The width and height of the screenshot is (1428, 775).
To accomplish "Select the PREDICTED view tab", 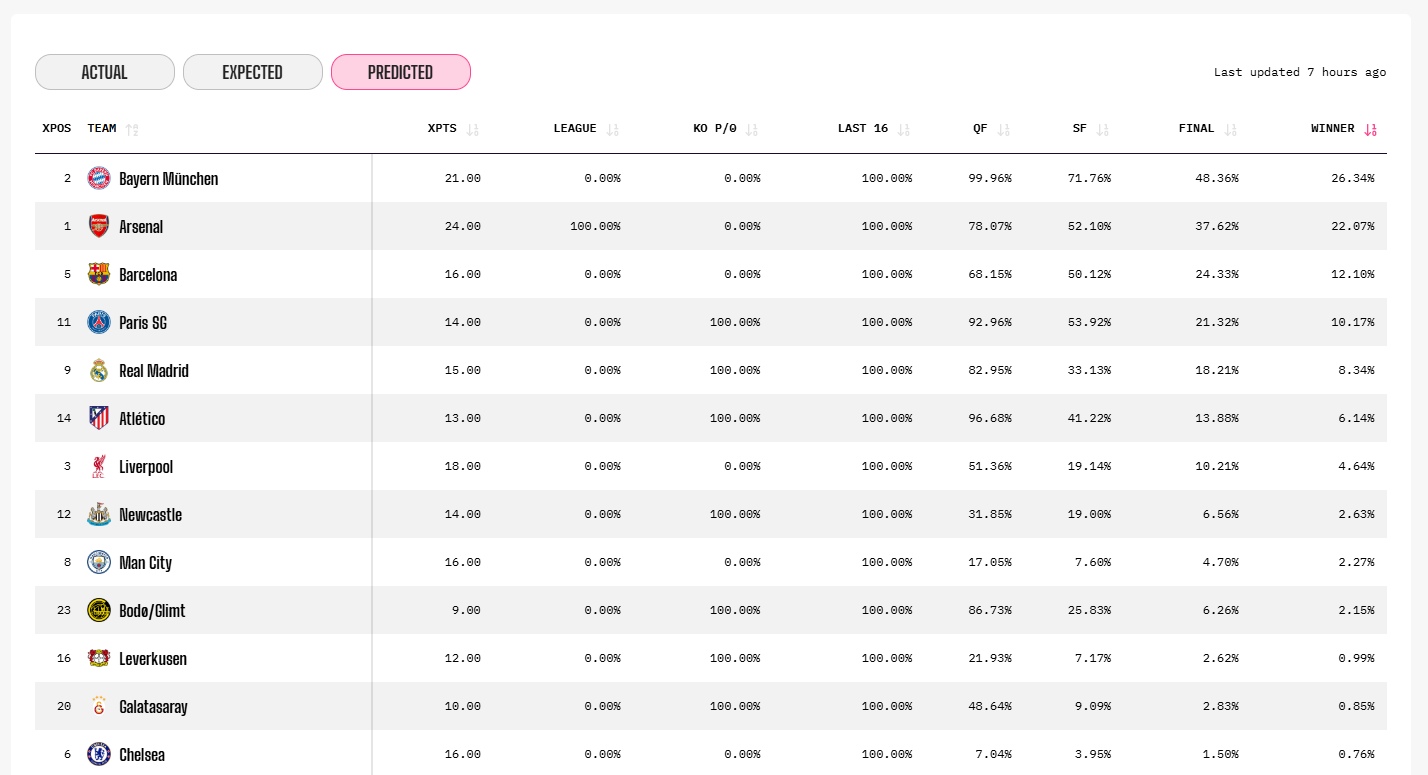I will (x=400, y=72).
